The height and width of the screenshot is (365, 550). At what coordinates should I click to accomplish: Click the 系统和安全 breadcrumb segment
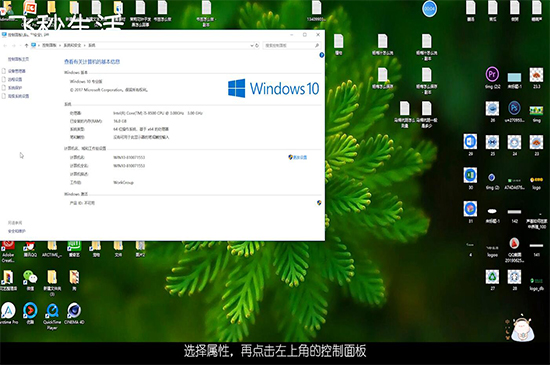click(72, 45)
